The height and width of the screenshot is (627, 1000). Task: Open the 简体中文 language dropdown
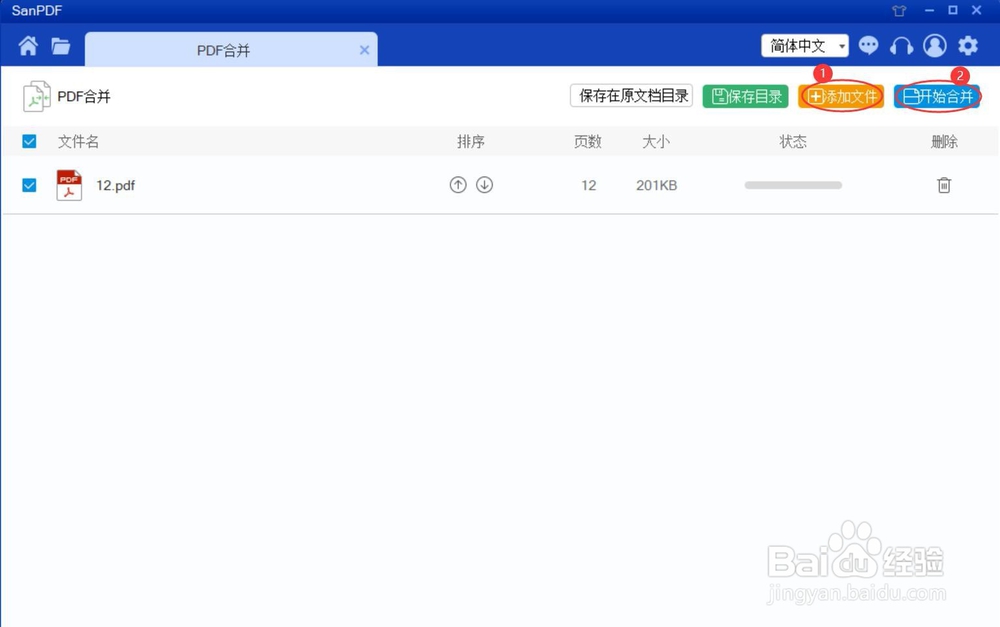tap(804, 45)
